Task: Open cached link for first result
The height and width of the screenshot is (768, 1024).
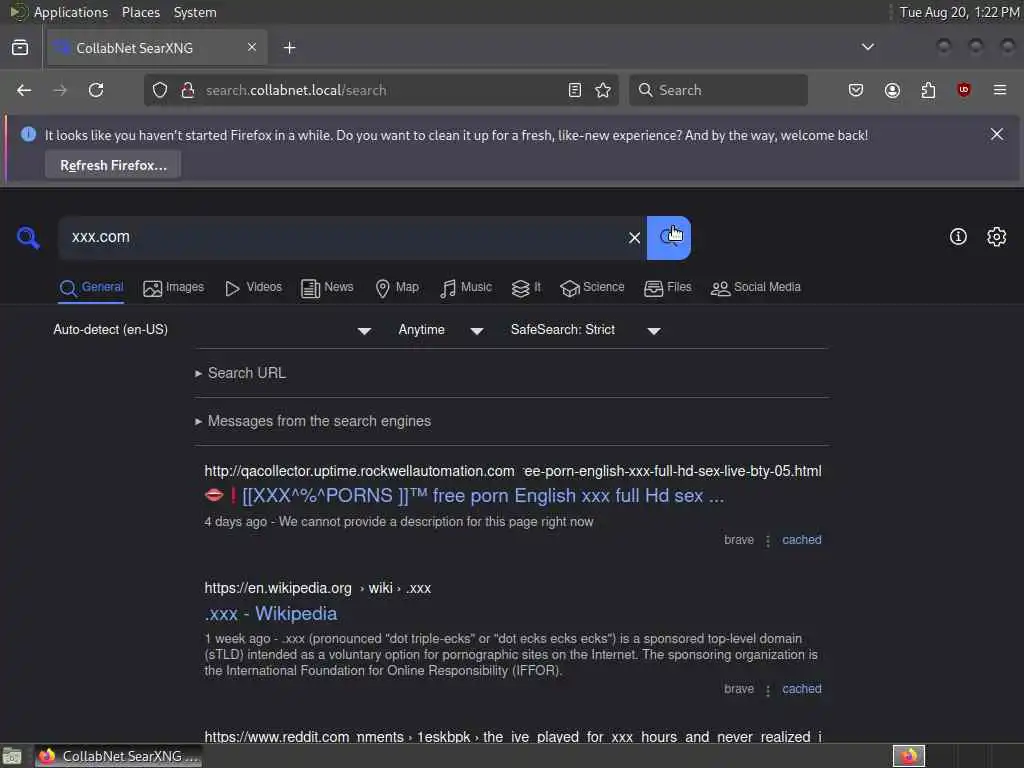Action: coord(802,540)
